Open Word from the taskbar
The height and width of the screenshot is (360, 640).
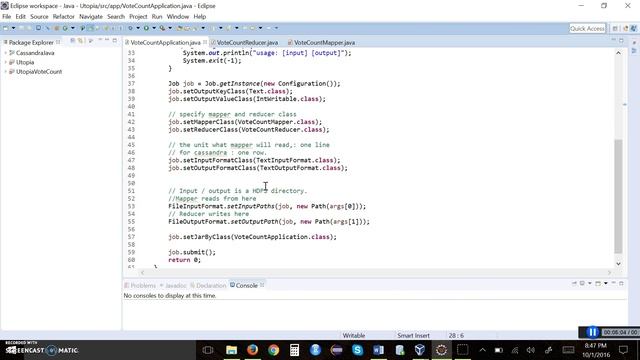[x=378, y=350]
